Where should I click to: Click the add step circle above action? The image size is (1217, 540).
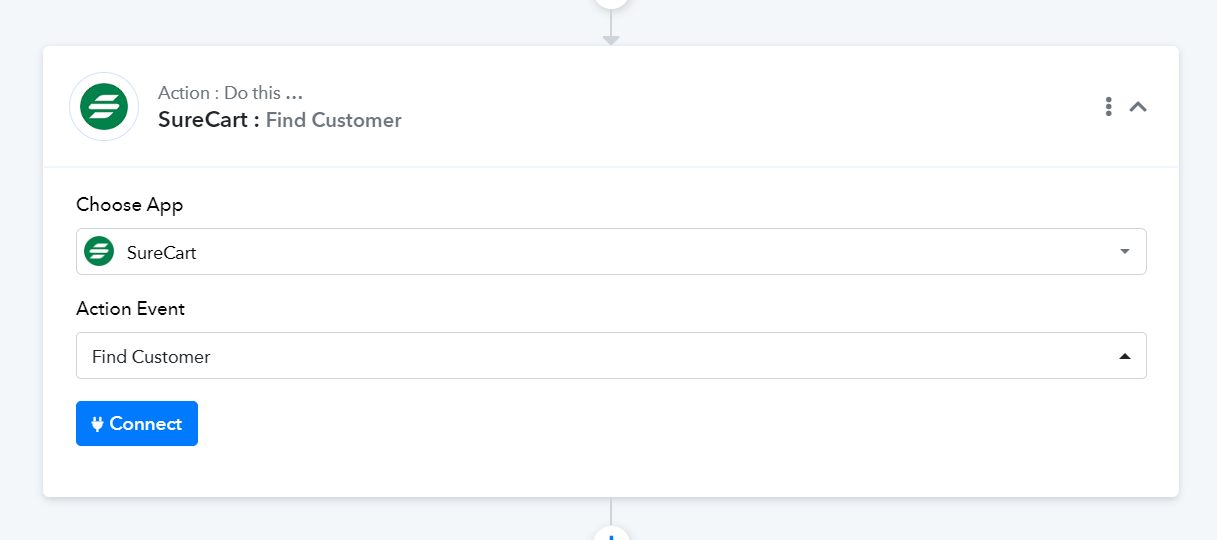(611, 2)
